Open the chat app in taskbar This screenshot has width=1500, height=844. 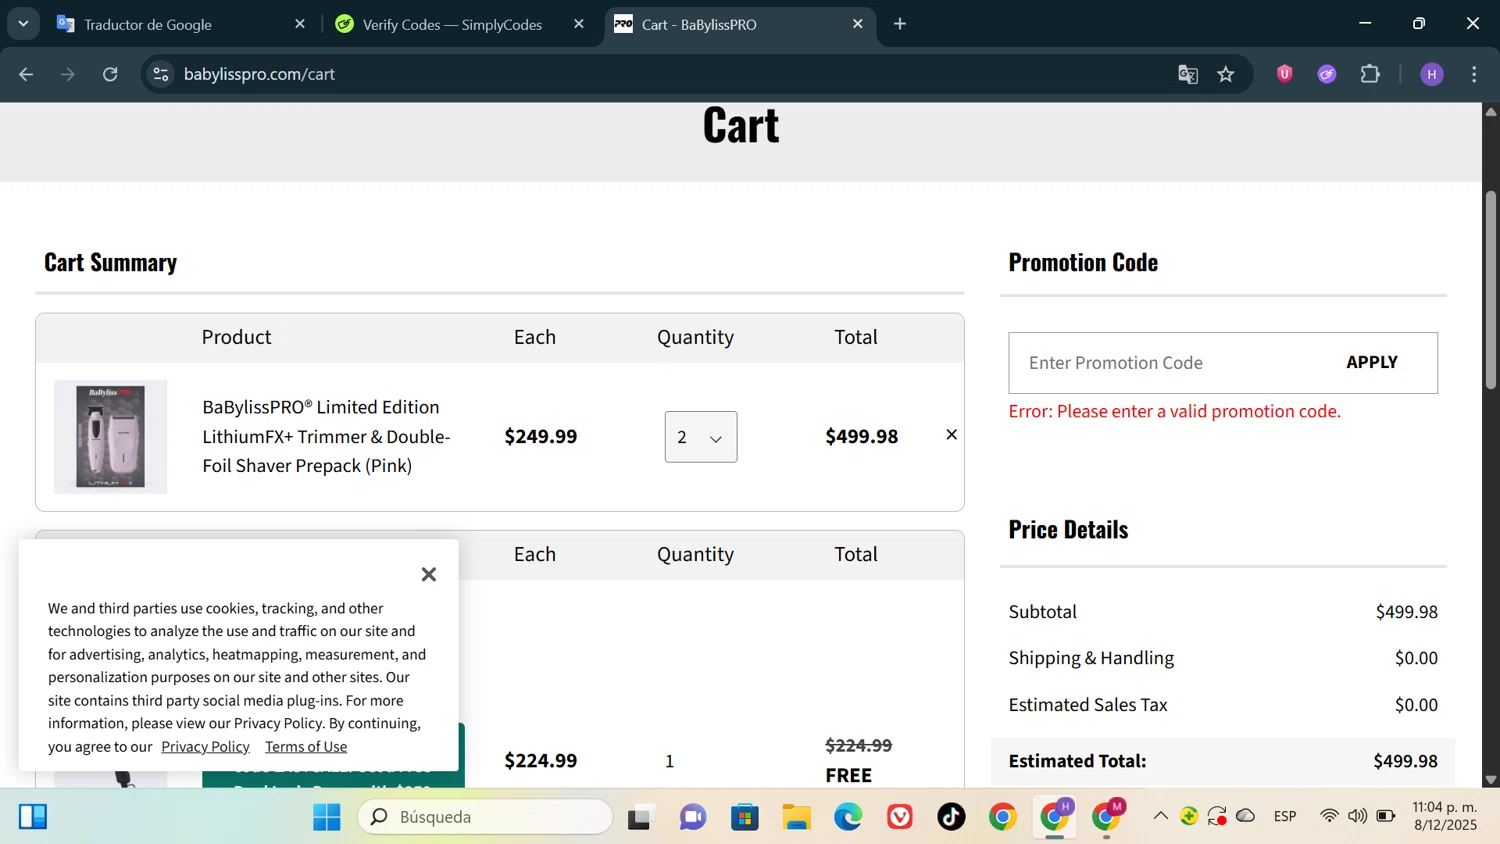pyautogui.click(x=693, y=817)
